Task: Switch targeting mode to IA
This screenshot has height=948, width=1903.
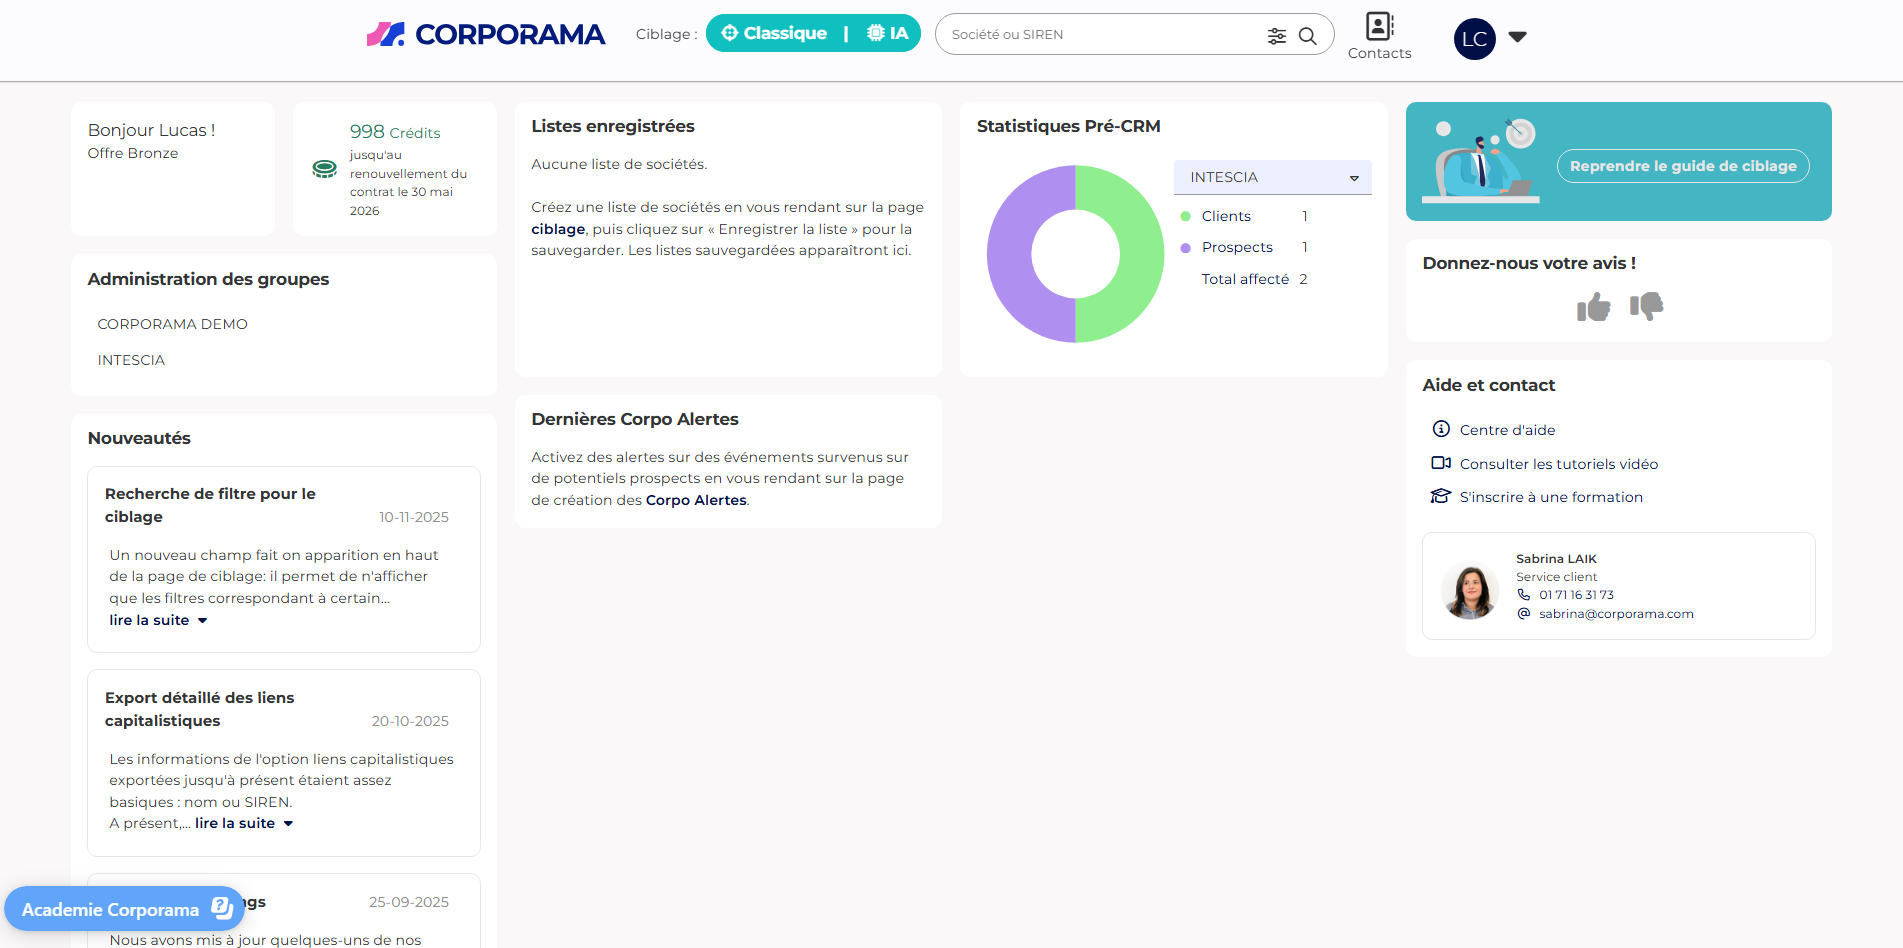Action: coord(888,34)
